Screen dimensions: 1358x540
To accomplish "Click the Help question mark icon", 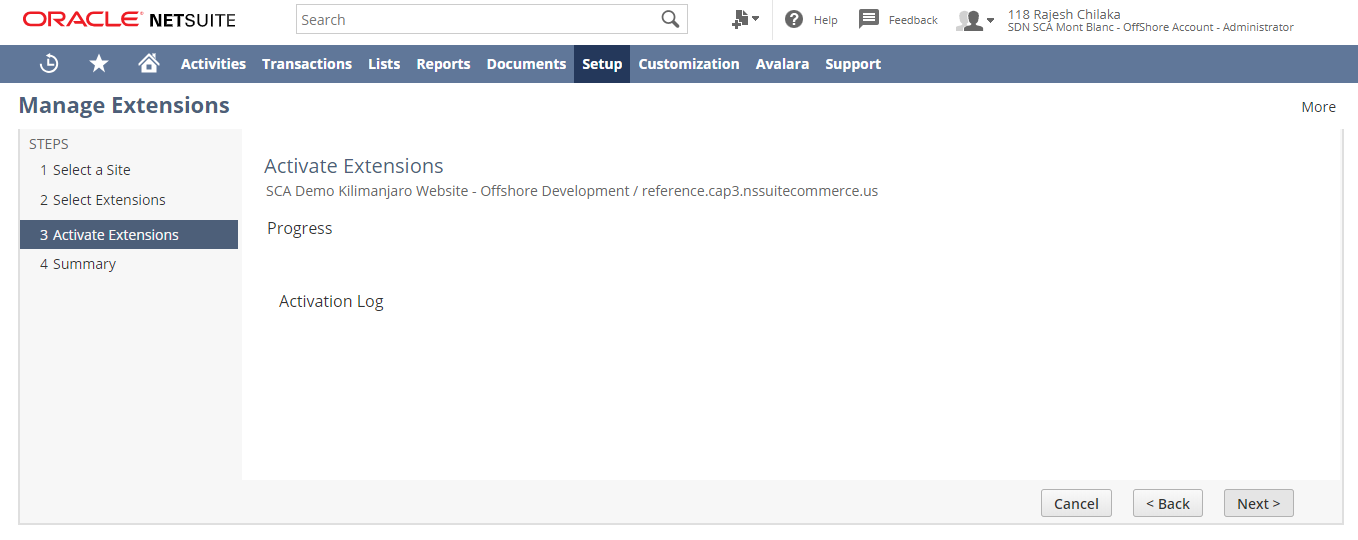I will point(794,20).
